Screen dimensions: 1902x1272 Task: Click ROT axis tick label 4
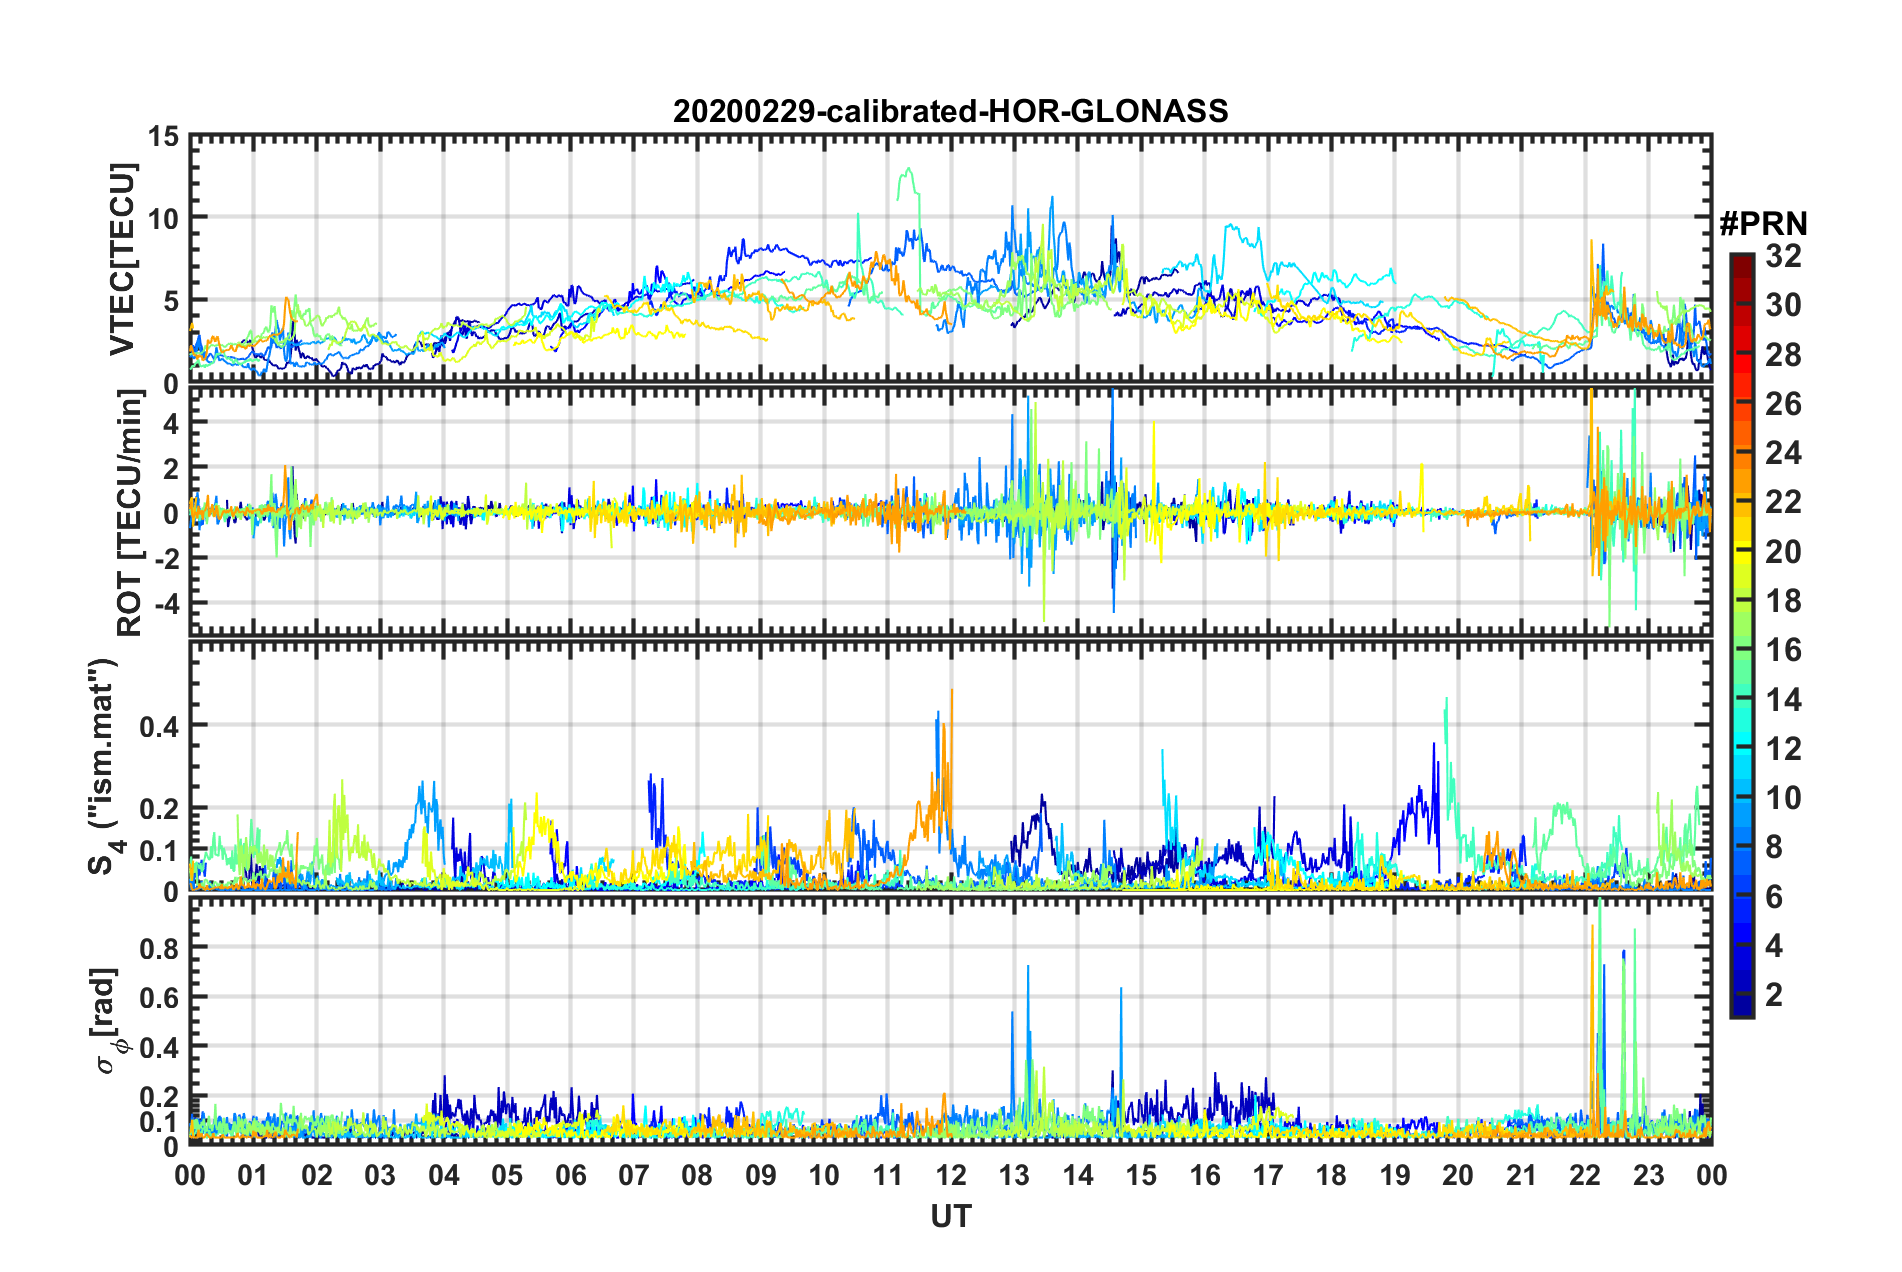click(172, 423)
